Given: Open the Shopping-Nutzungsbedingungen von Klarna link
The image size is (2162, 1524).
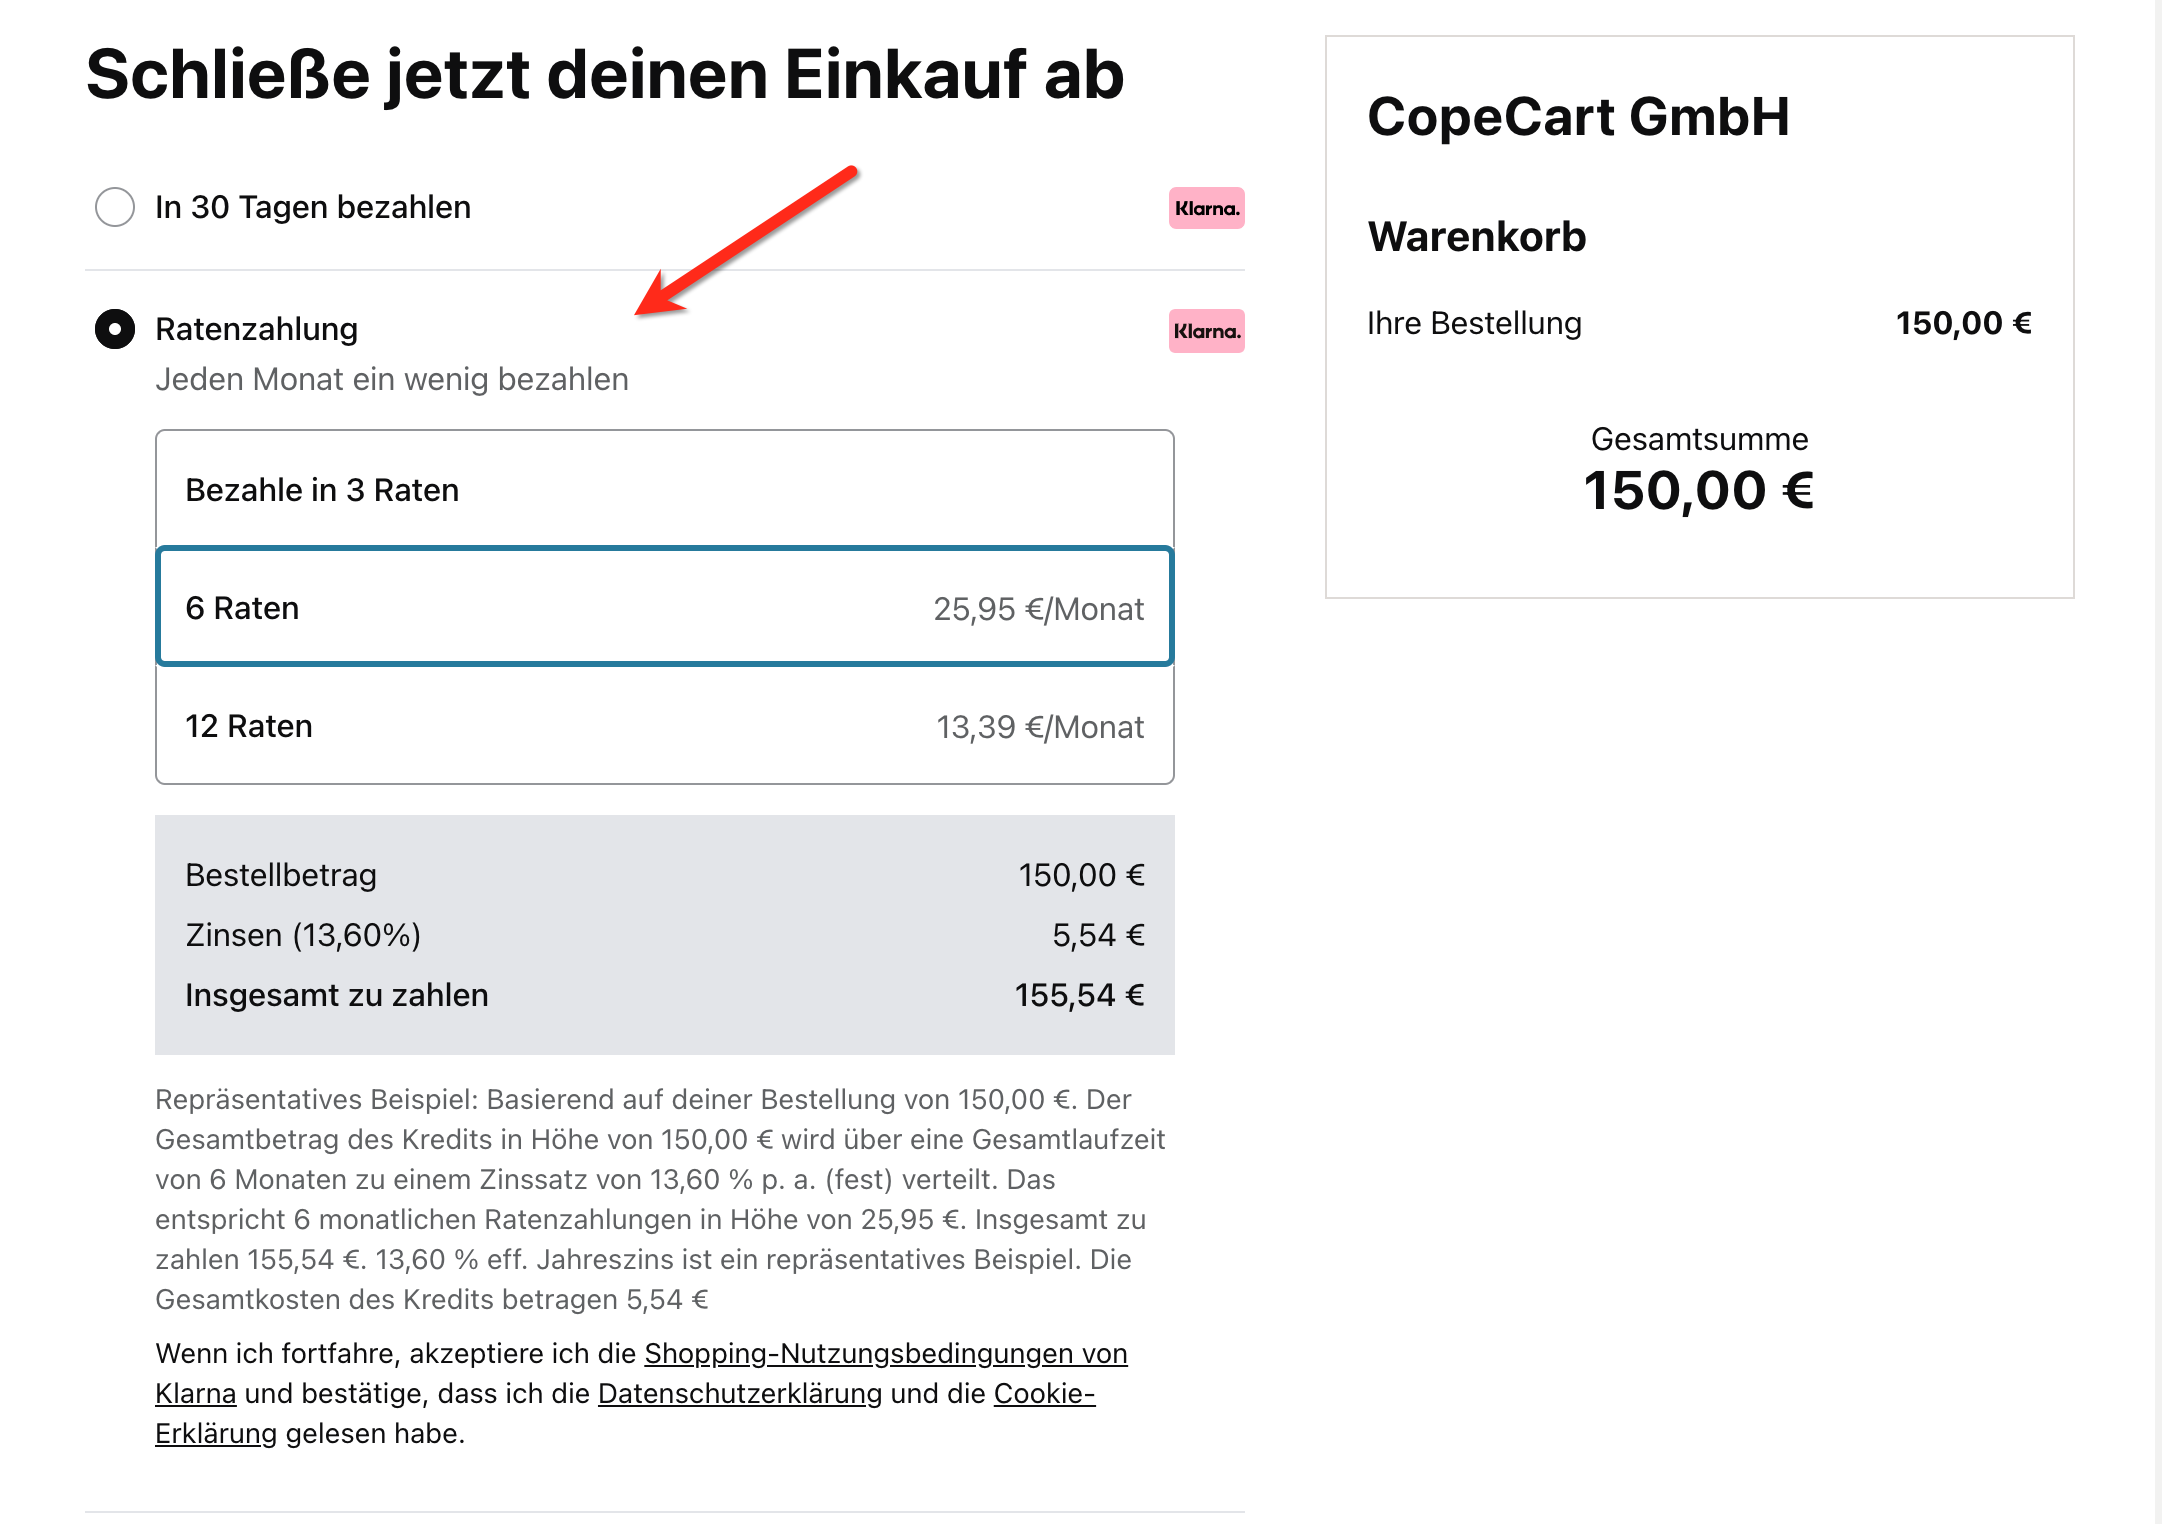Looking at the screenshot, I should [x=885, y=1353].
